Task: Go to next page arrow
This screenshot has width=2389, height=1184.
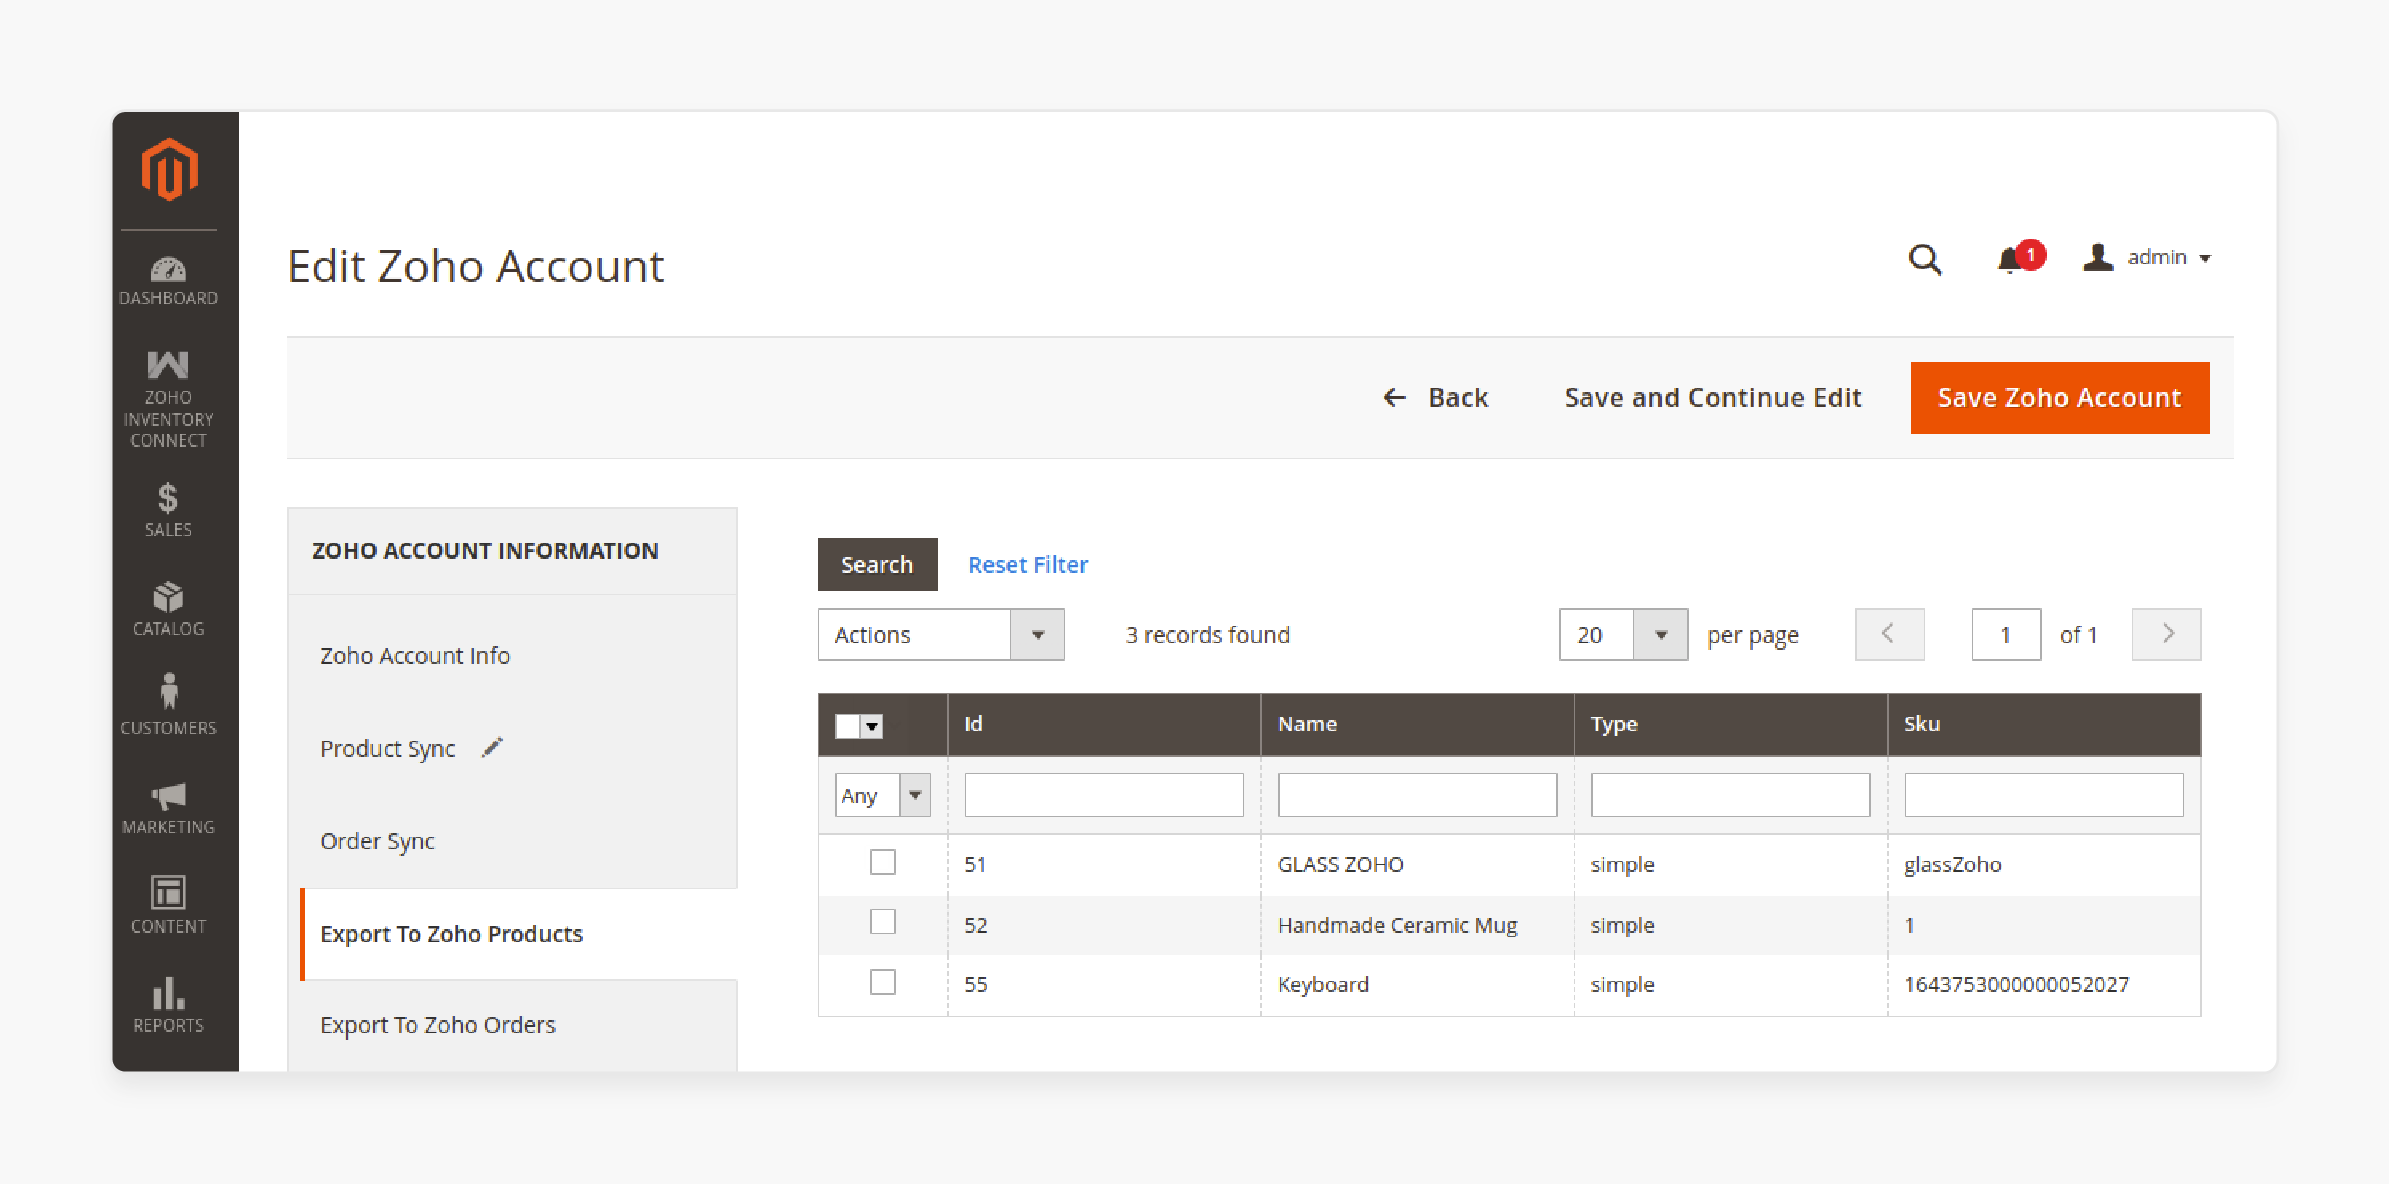Action: click(2166, 635)
